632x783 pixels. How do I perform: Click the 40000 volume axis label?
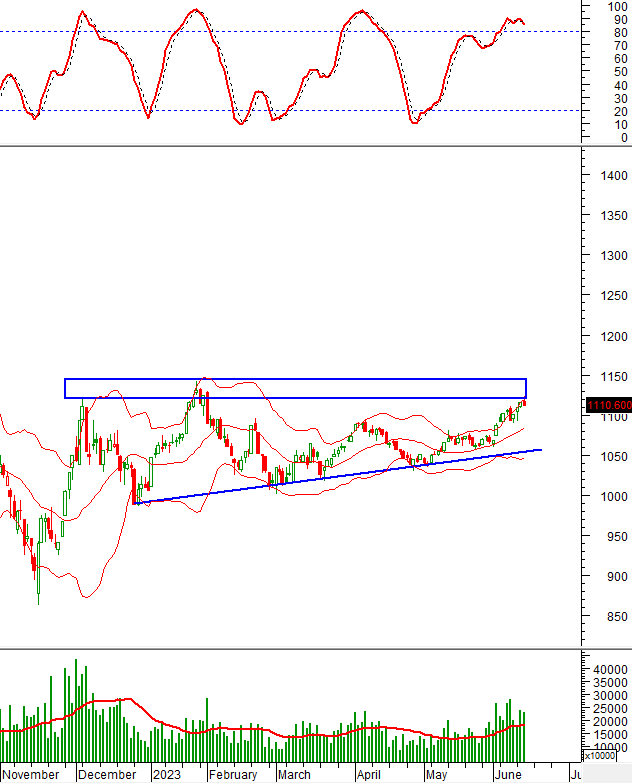tap(608, 669)
